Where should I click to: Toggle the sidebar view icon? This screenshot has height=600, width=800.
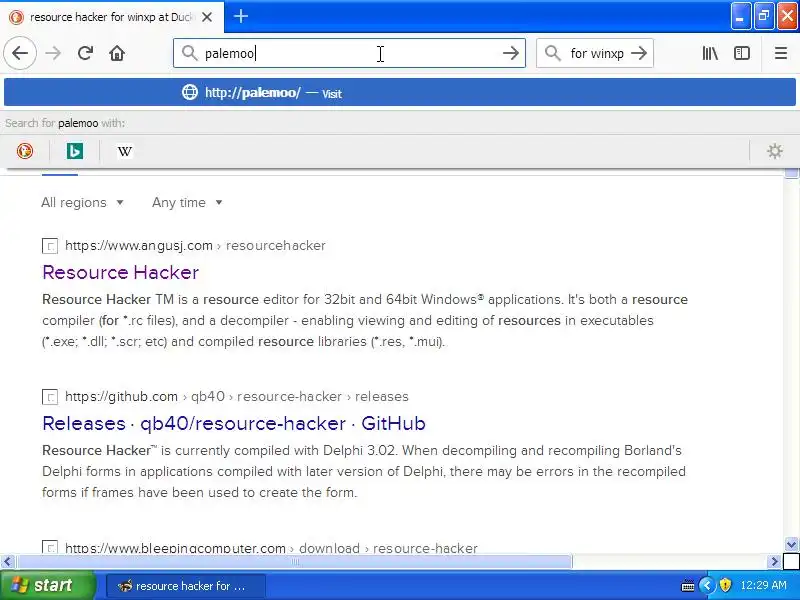pos(742,53)
